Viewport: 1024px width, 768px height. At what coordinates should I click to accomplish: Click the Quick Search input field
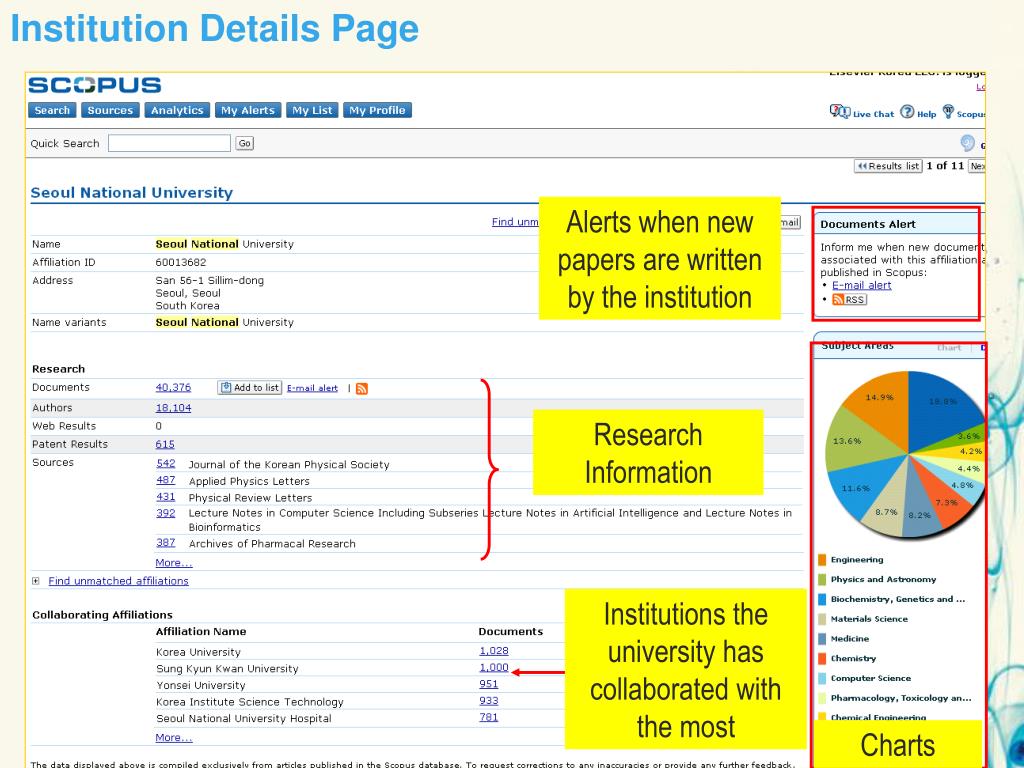click(x=169, y=143)
